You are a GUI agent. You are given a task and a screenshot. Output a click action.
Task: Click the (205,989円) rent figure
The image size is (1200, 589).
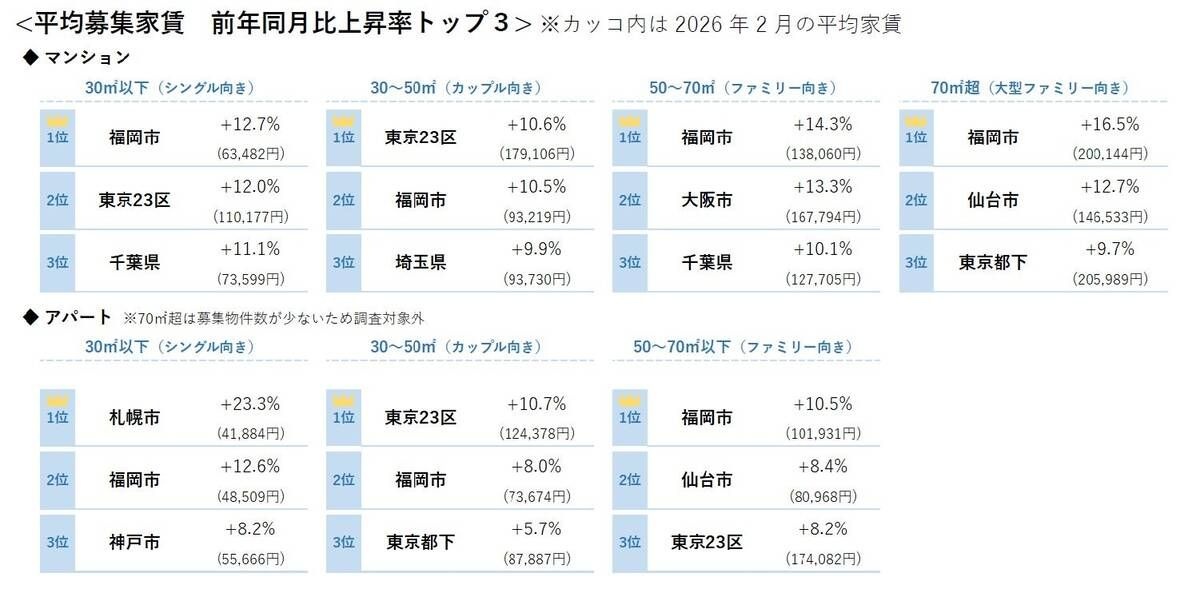(x=1110, y=279)
